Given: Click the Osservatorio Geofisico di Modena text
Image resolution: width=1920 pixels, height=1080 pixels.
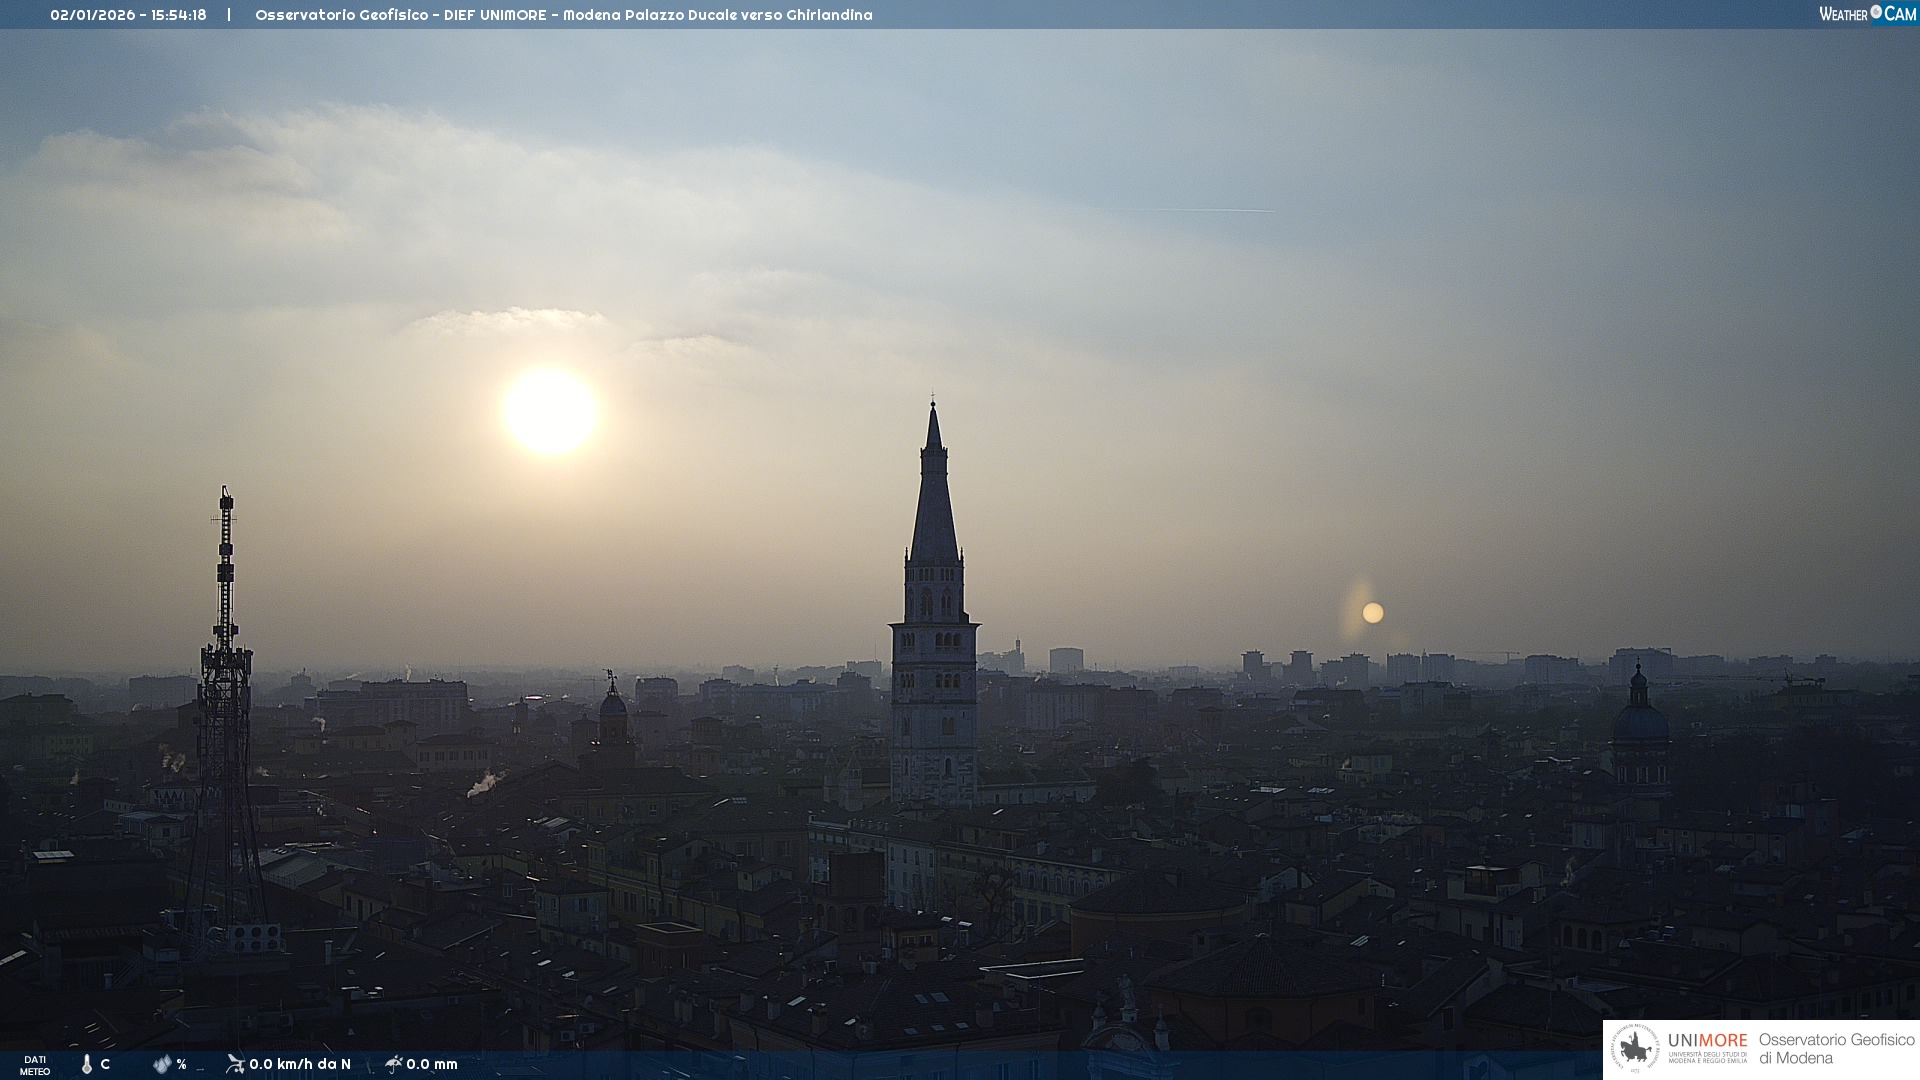Looking at the screenshot, I should coord(1836,1049).
